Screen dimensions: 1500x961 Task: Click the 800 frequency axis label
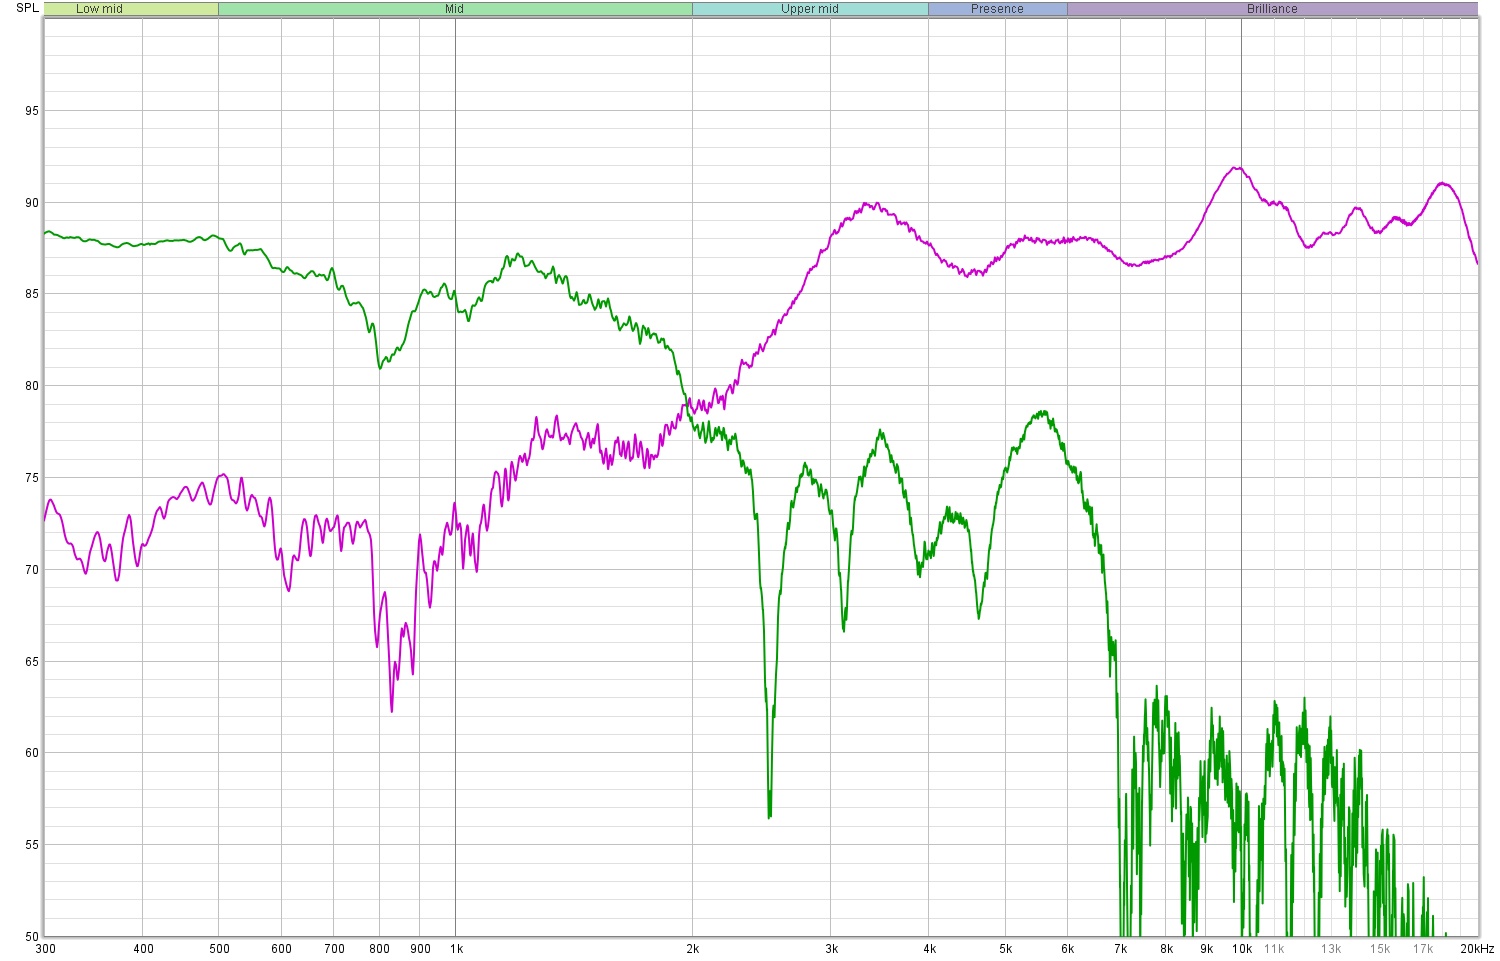coord(380,949)
